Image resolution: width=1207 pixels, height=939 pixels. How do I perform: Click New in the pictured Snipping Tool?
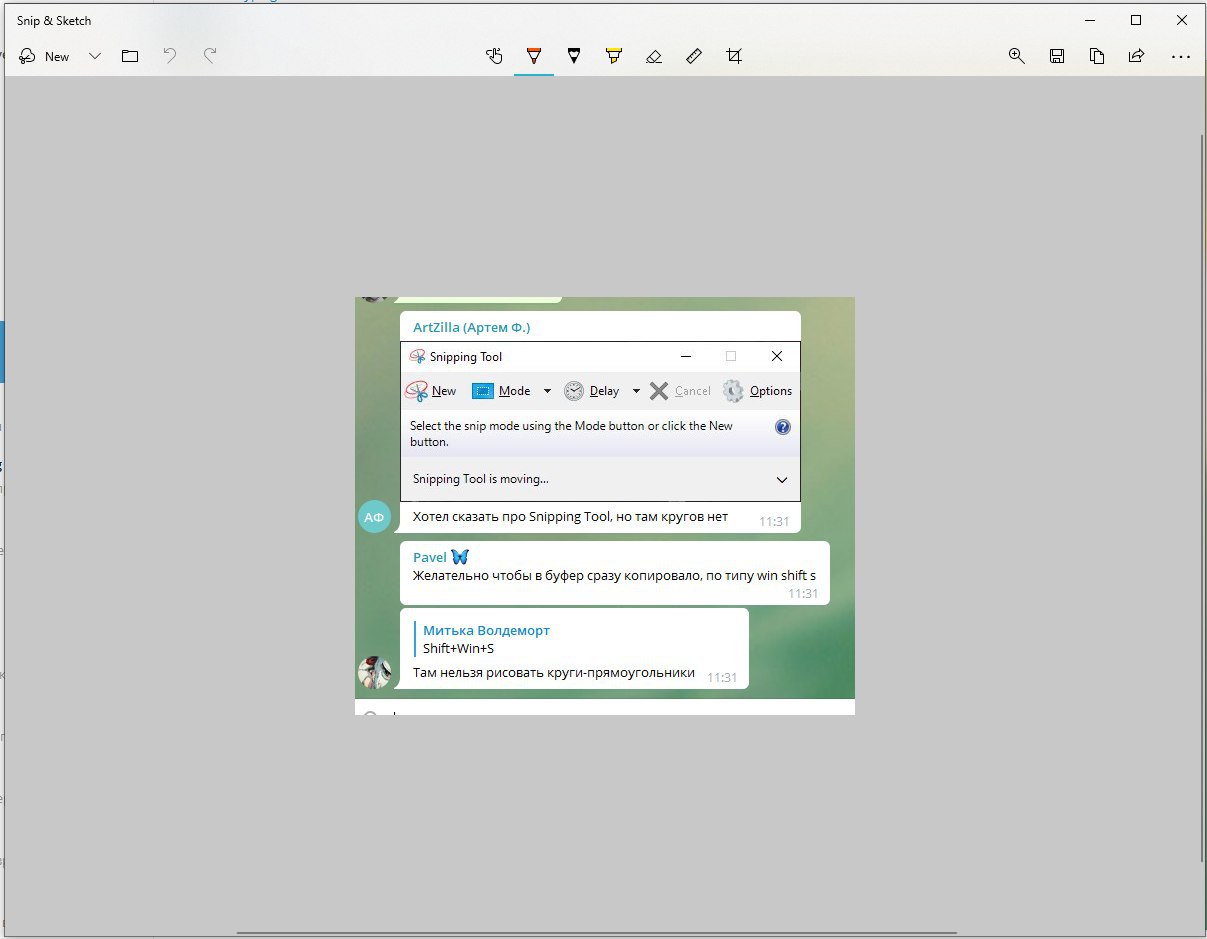coord(431,391)
